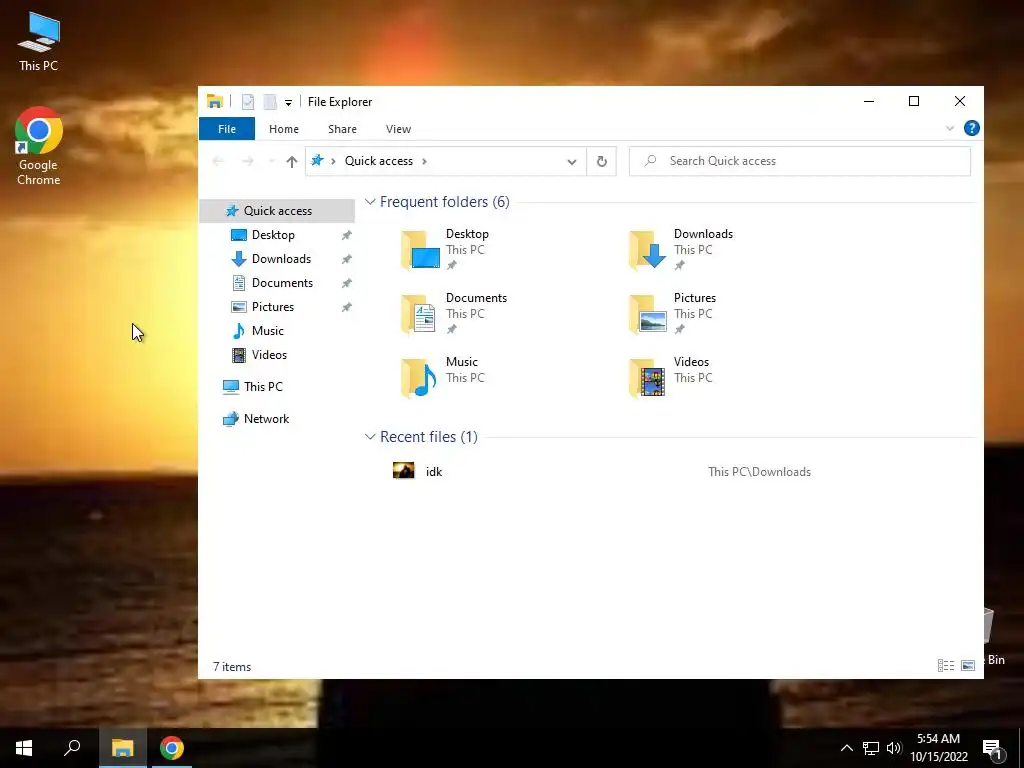
Task: Open the This PC desktop icon
Action: point(39,40)
